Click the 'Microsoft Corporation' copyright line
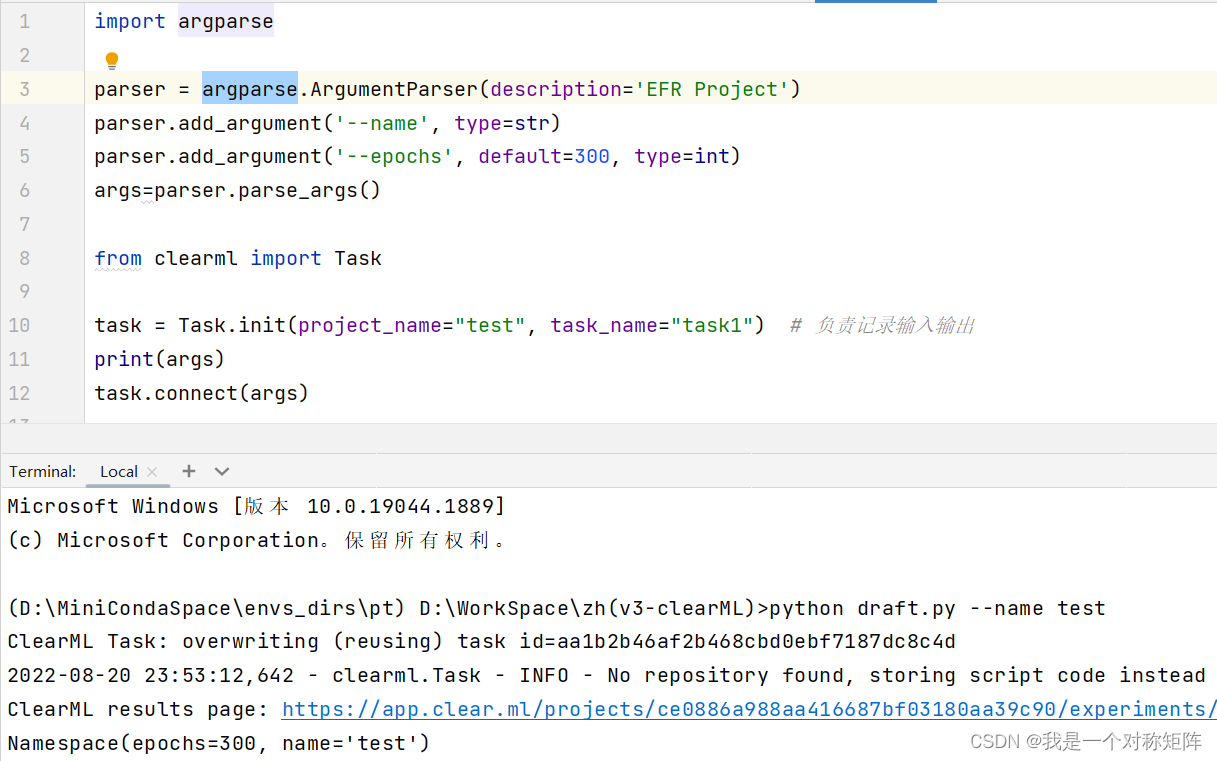Screen dimensions: 1217x761 (x=258, y=540)
